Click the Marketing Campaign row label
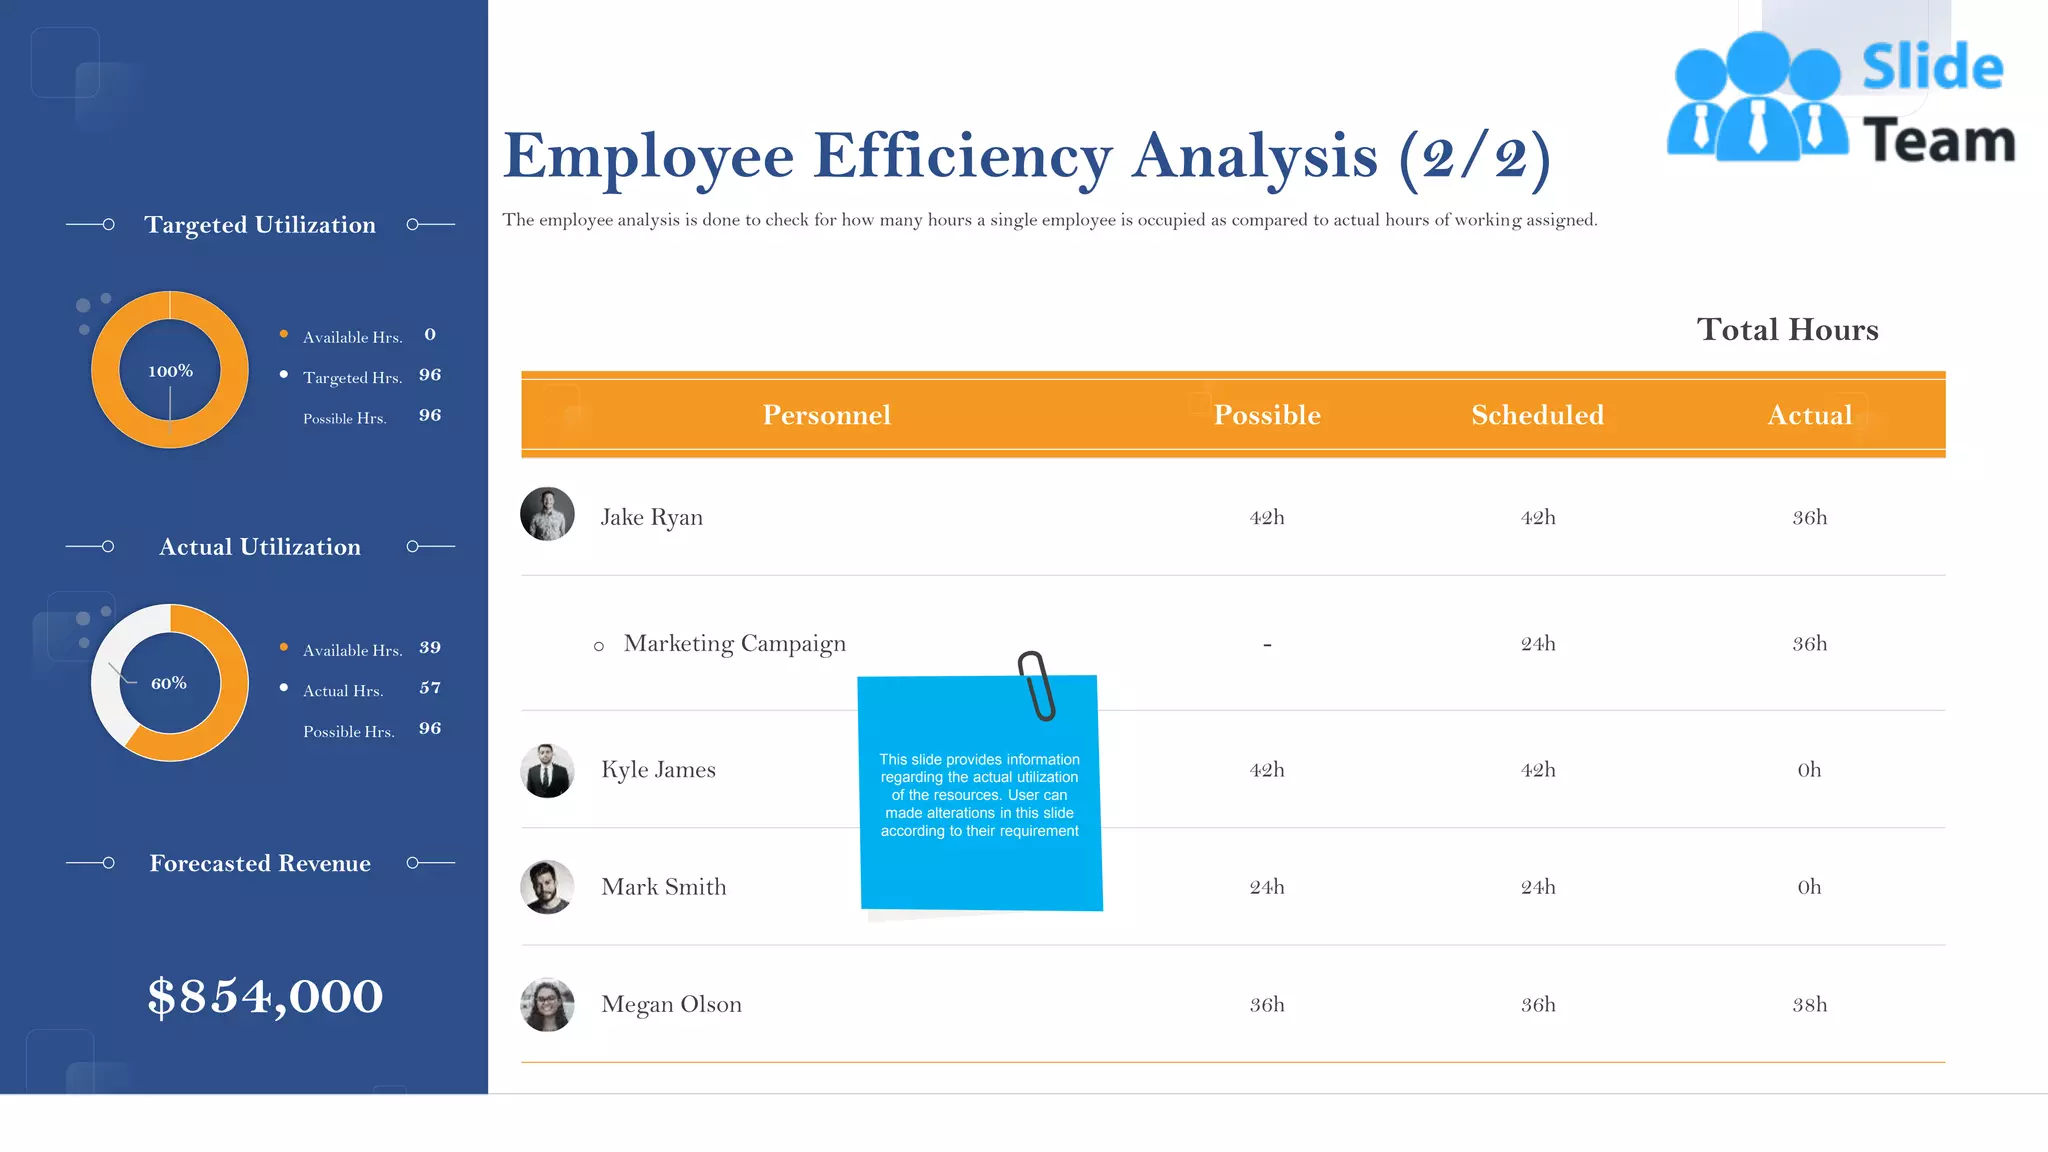Viewport: 2048px width, 1152px height. click(735, 643)
